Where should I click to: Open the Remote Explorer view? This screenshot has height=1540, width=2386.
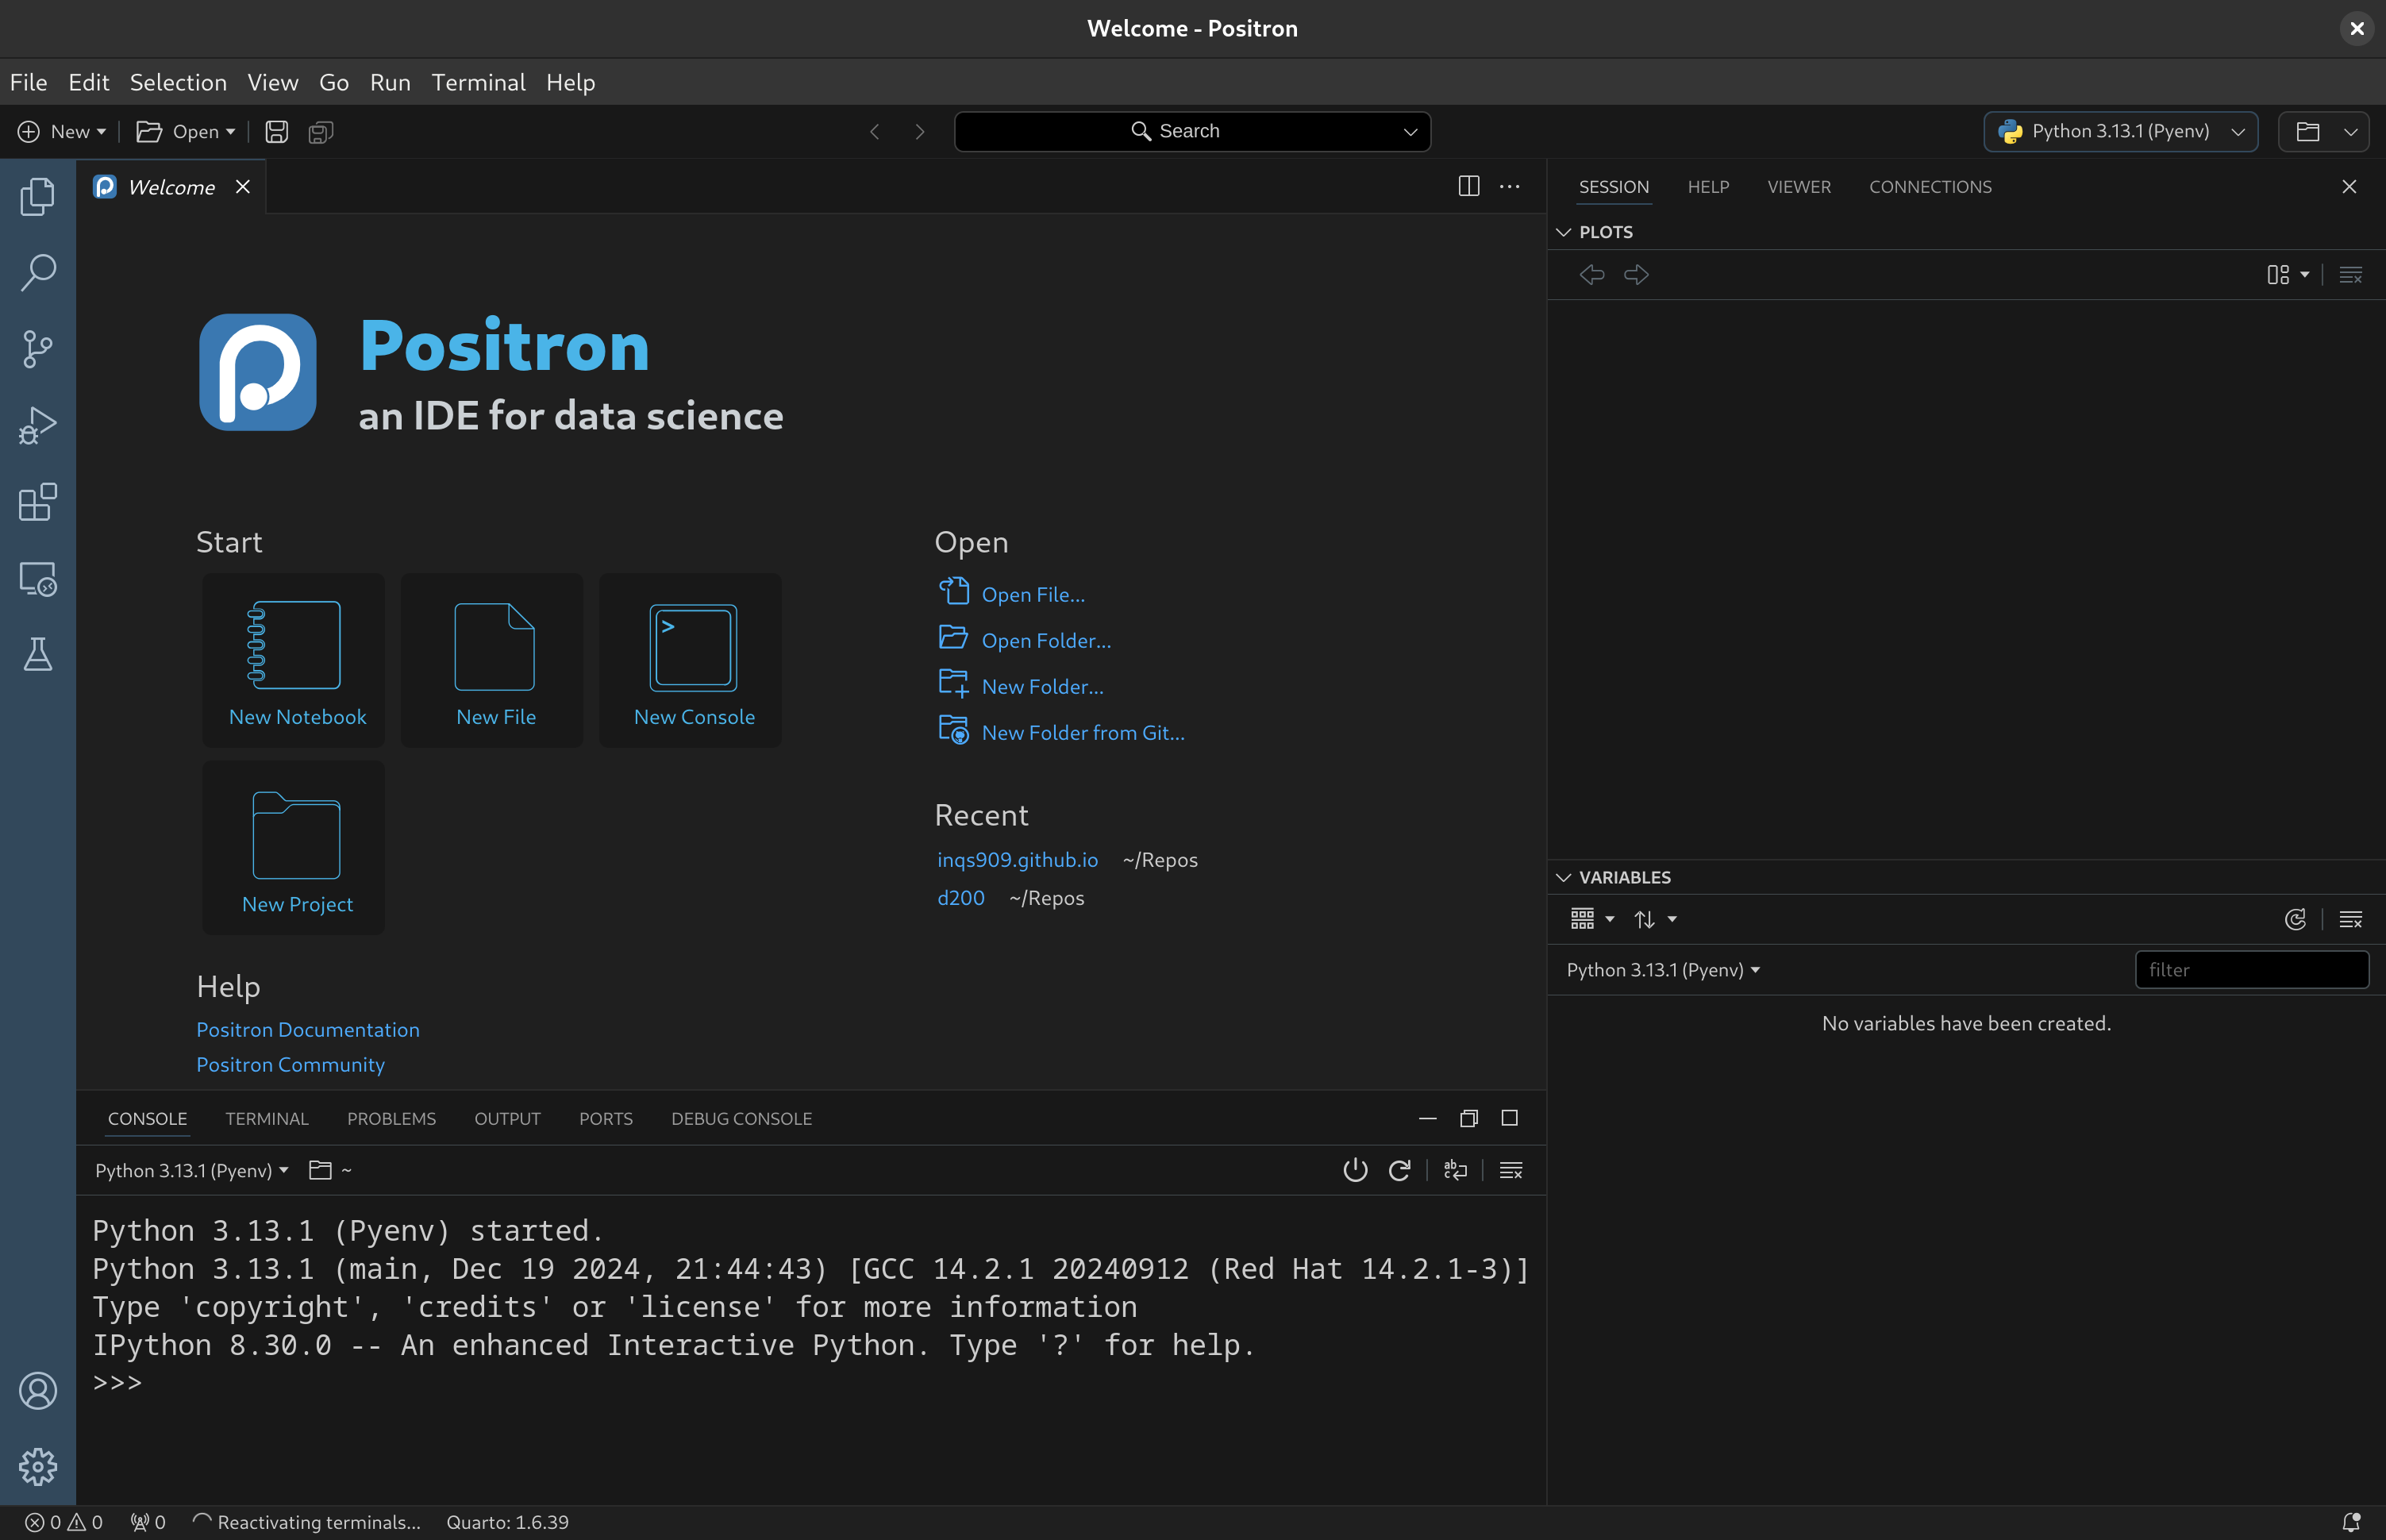tap(38, 578)
